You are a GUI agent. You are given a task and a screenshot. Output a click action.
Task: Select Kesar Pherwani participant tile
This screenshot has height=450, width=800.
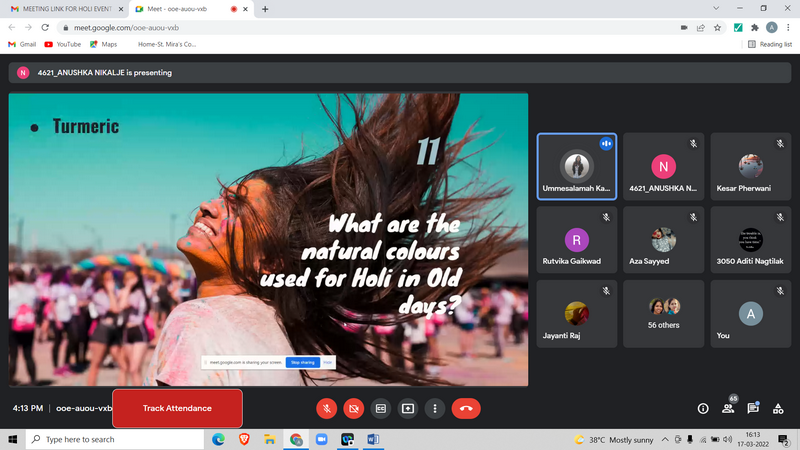[x=751, y=166]
